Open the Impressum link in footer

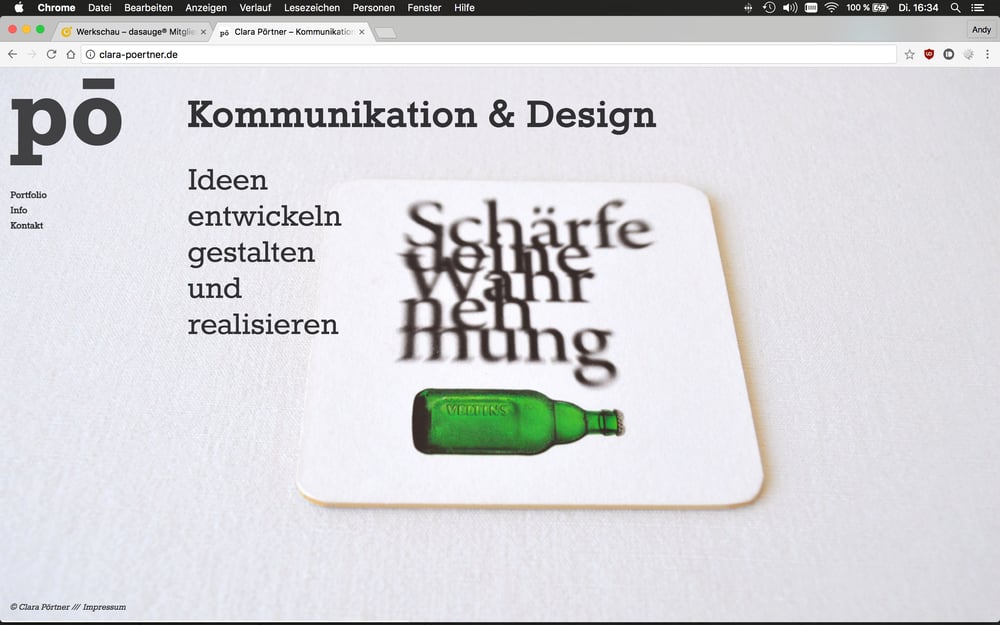coord(105,607)
